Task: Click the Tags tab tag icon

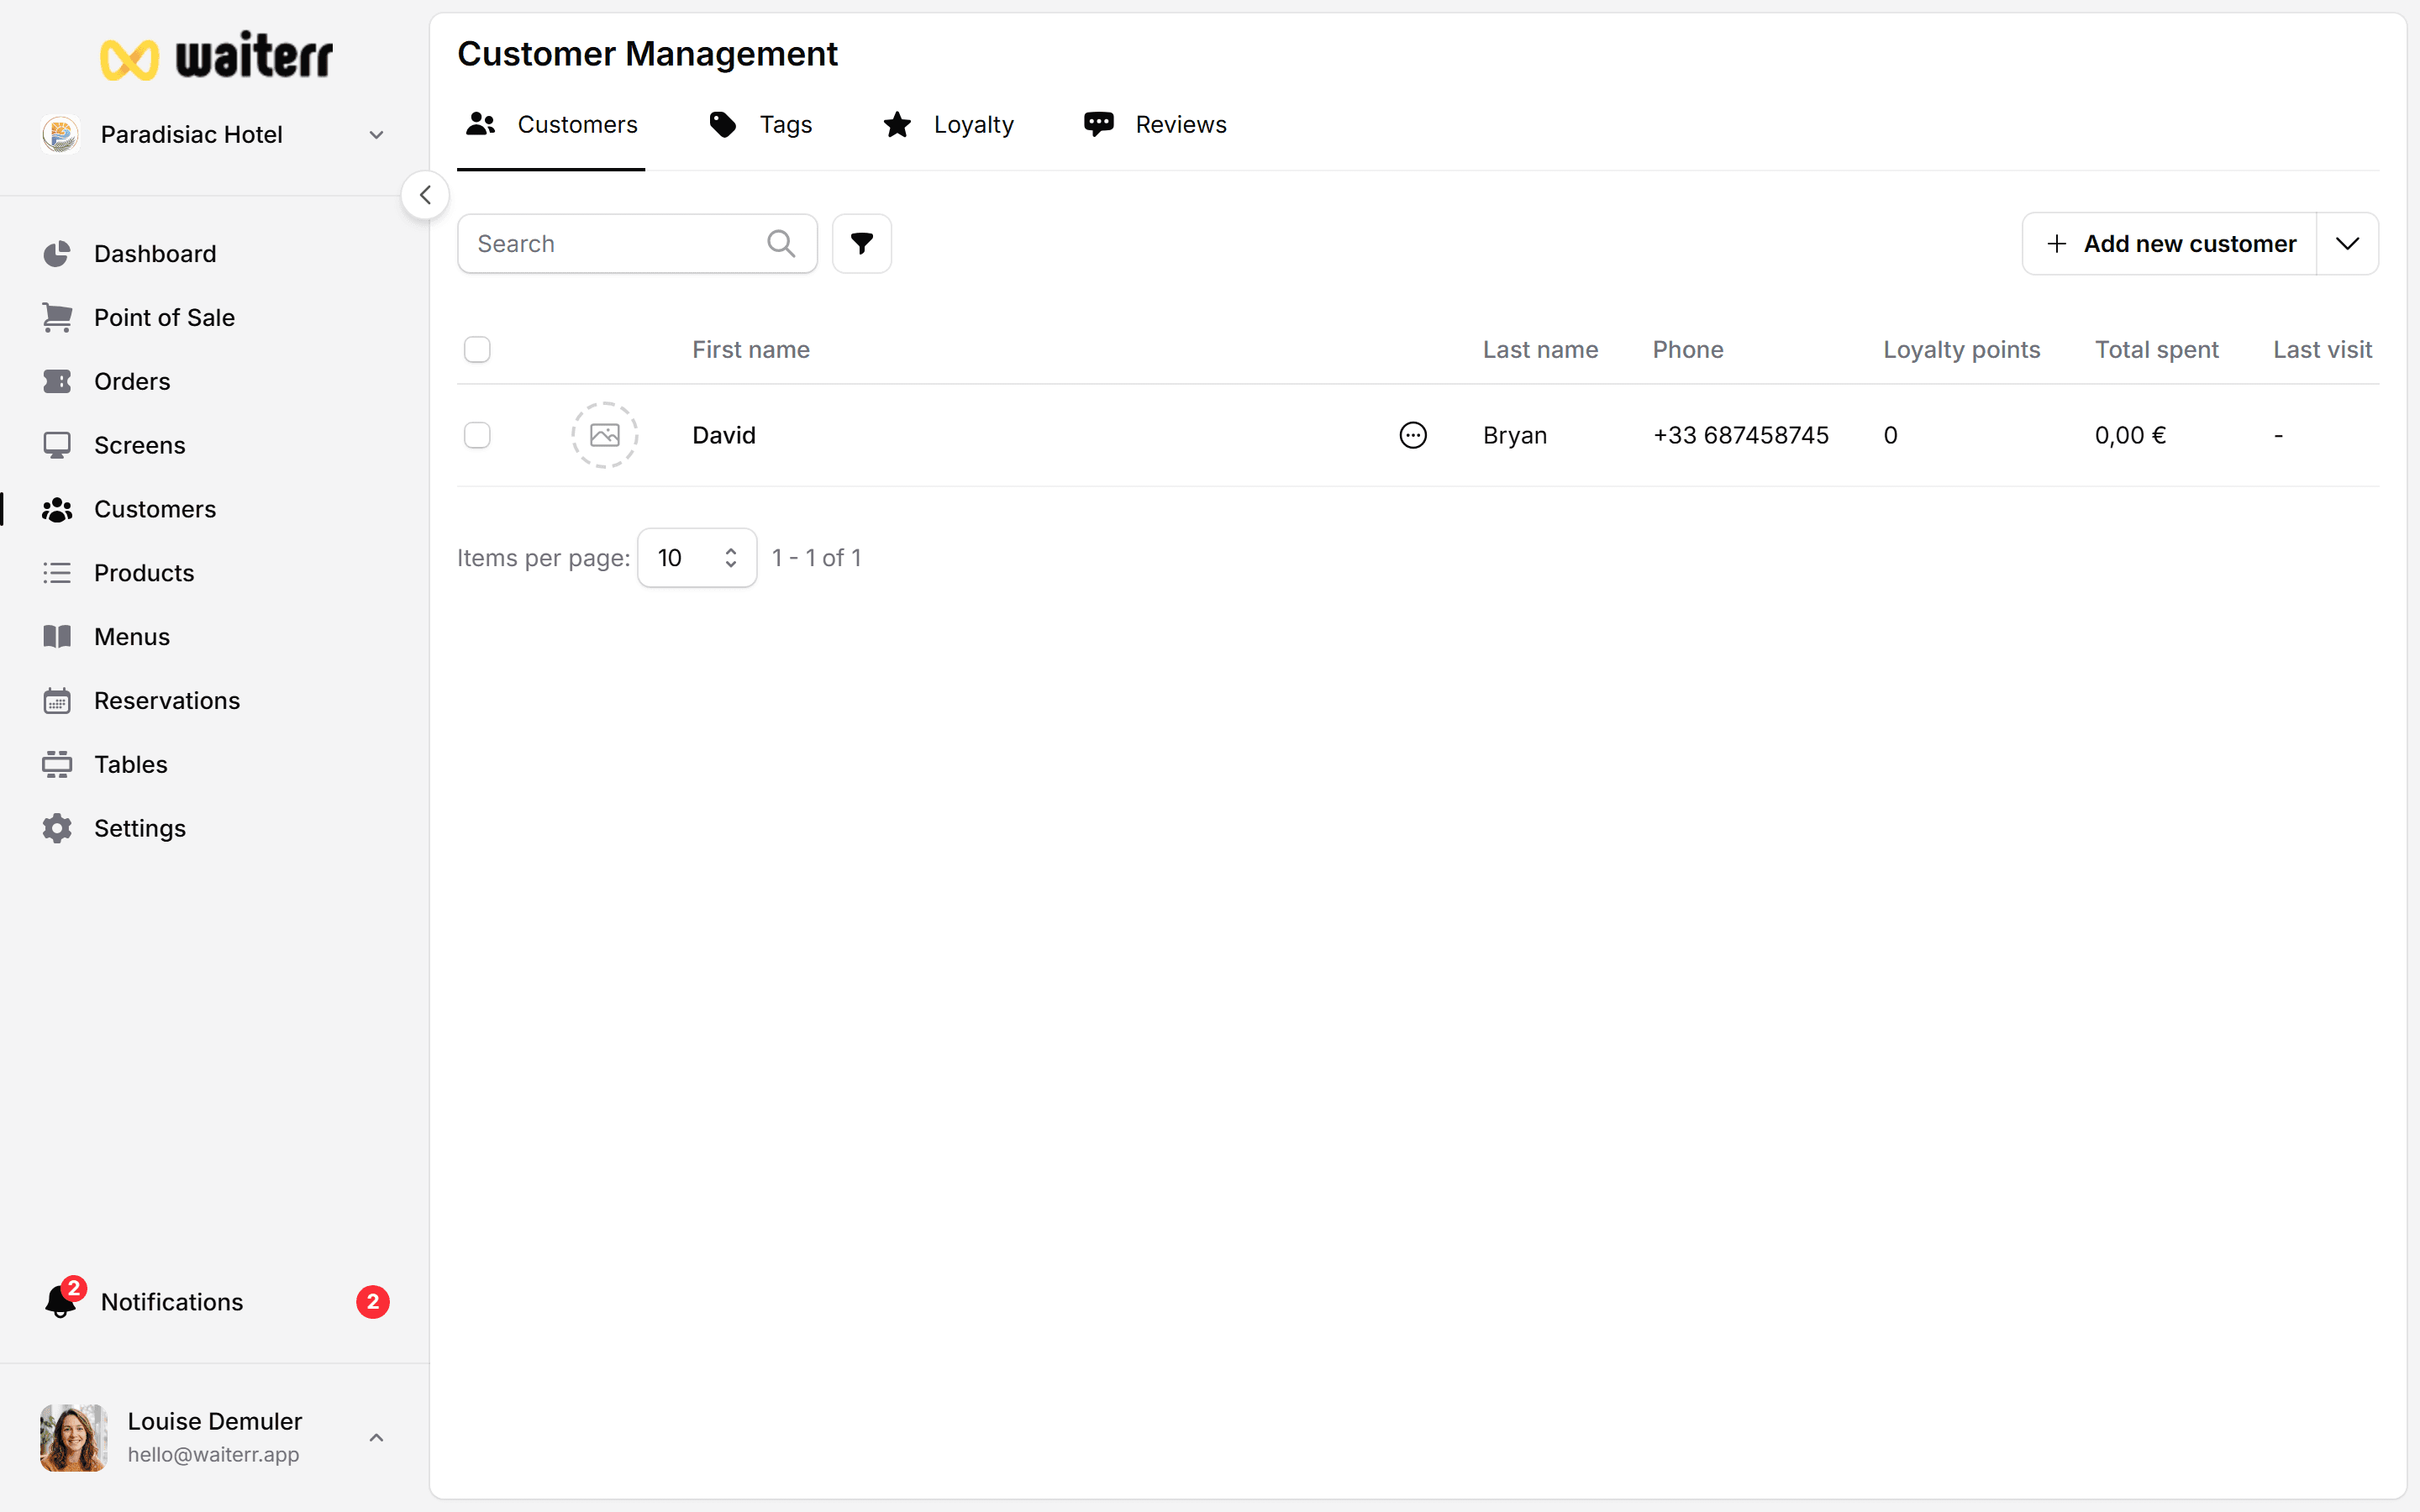Action: point(723,124)
